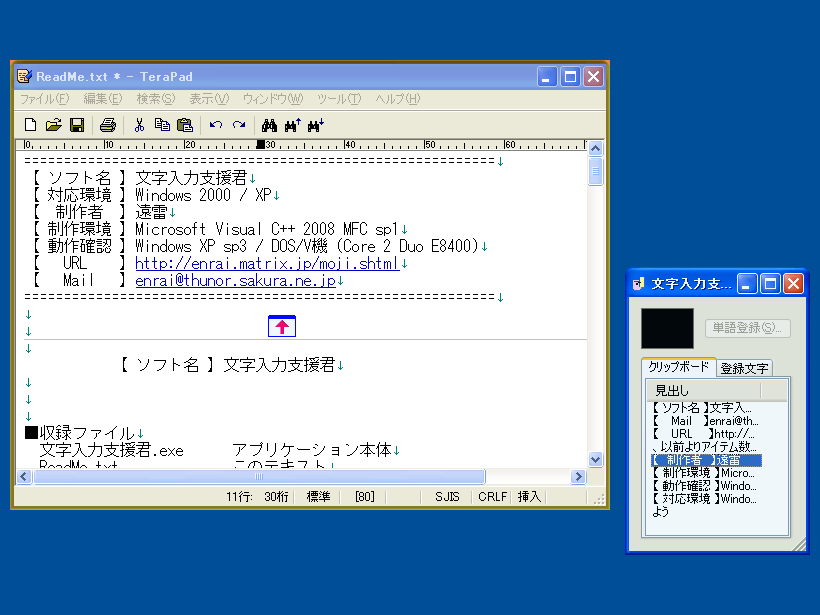820x615 pixels.
Task: Select the 【対応環境】Windo... clipboard item
Action: click(x=704, y=499)
